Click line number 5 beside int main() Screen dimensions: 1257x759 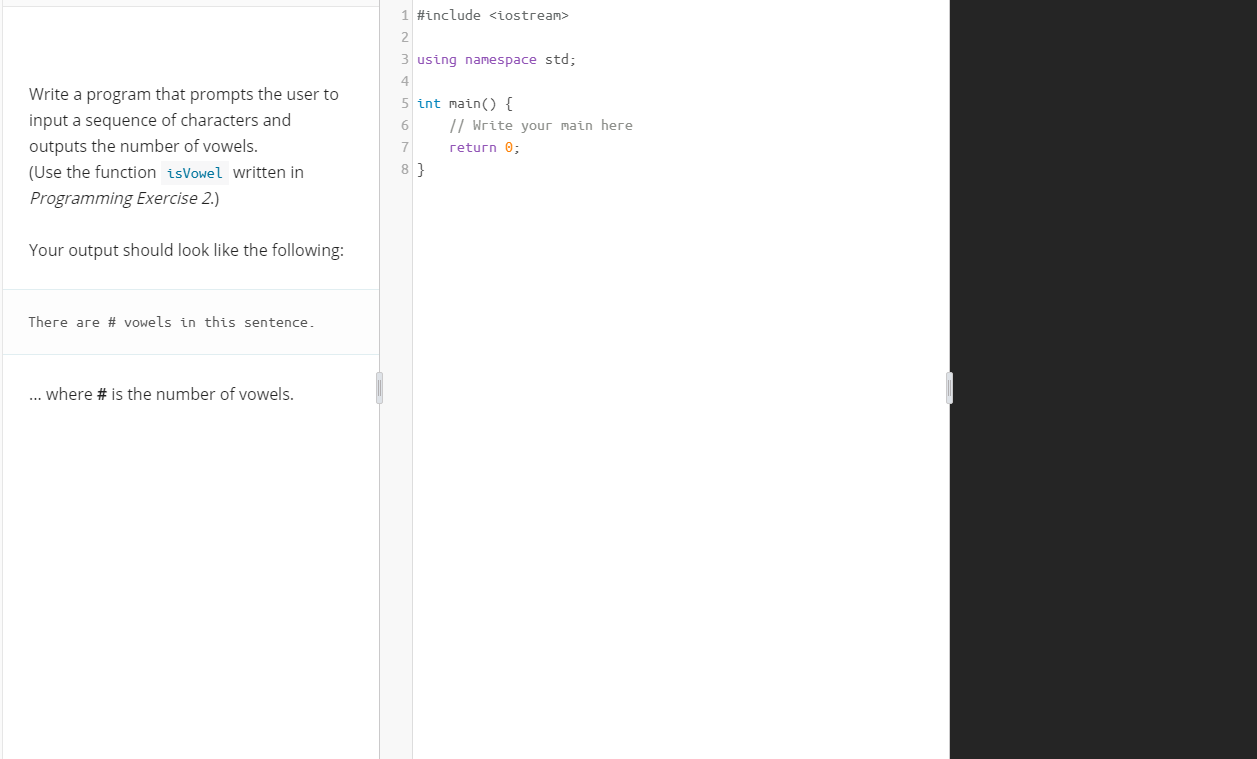404,103
